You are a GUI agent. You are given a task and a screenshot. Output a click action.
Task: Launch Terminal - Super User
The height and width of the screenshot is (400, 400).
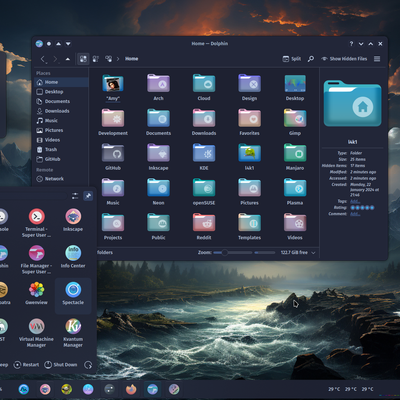(x=36, y=223)
